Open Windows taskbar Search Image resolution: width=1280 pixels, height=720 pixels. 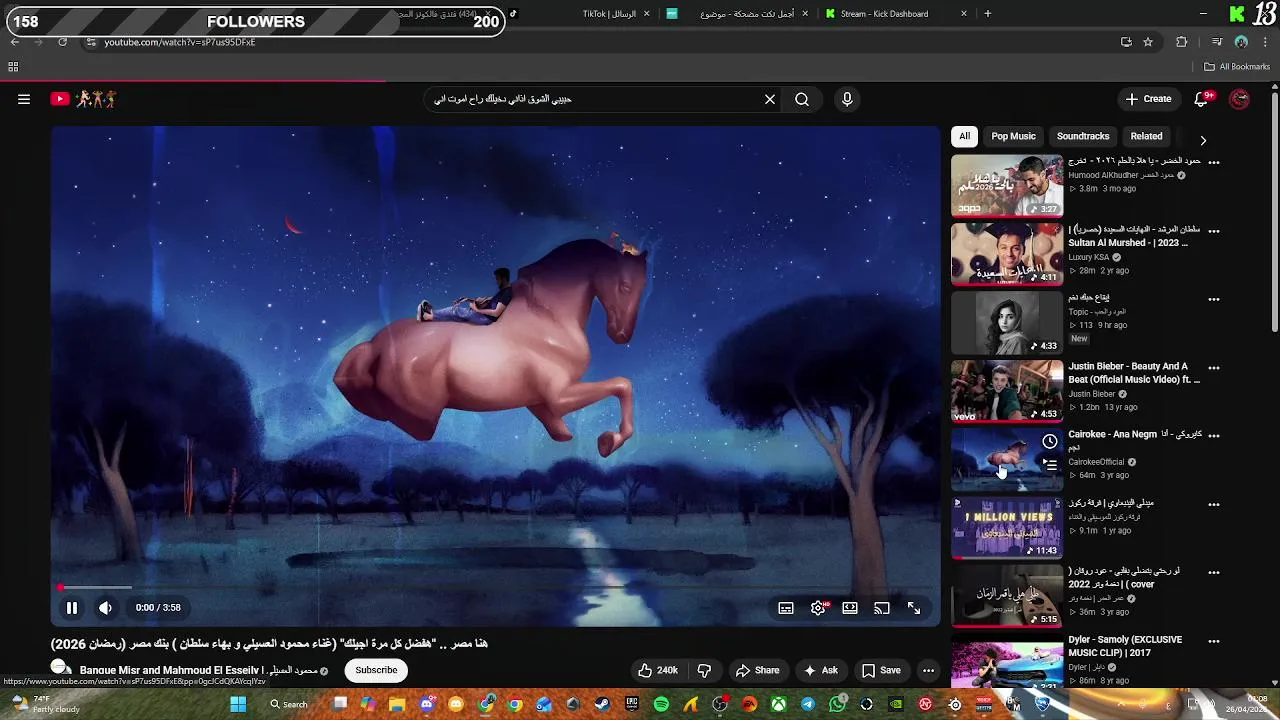[289, 704]
